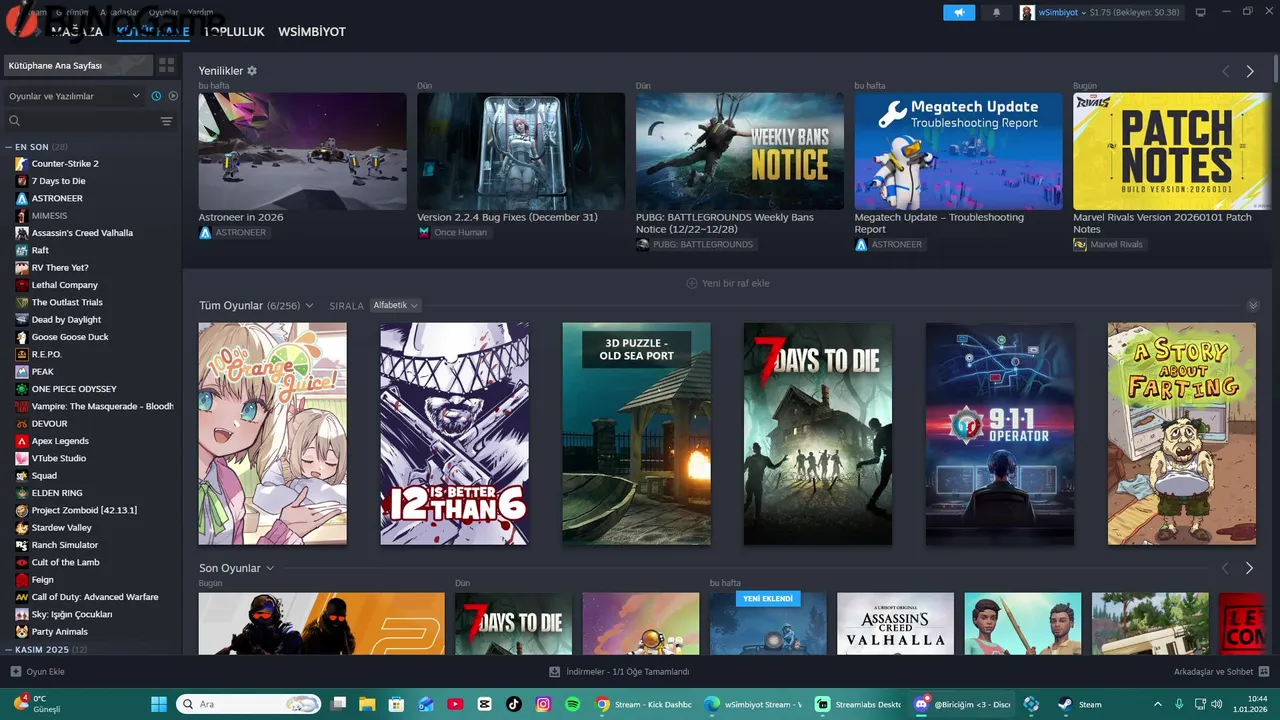Viewport: 1280px width, 720px height.
Task: Open 100% Orange Juice game cover
Action: [273, 434]
